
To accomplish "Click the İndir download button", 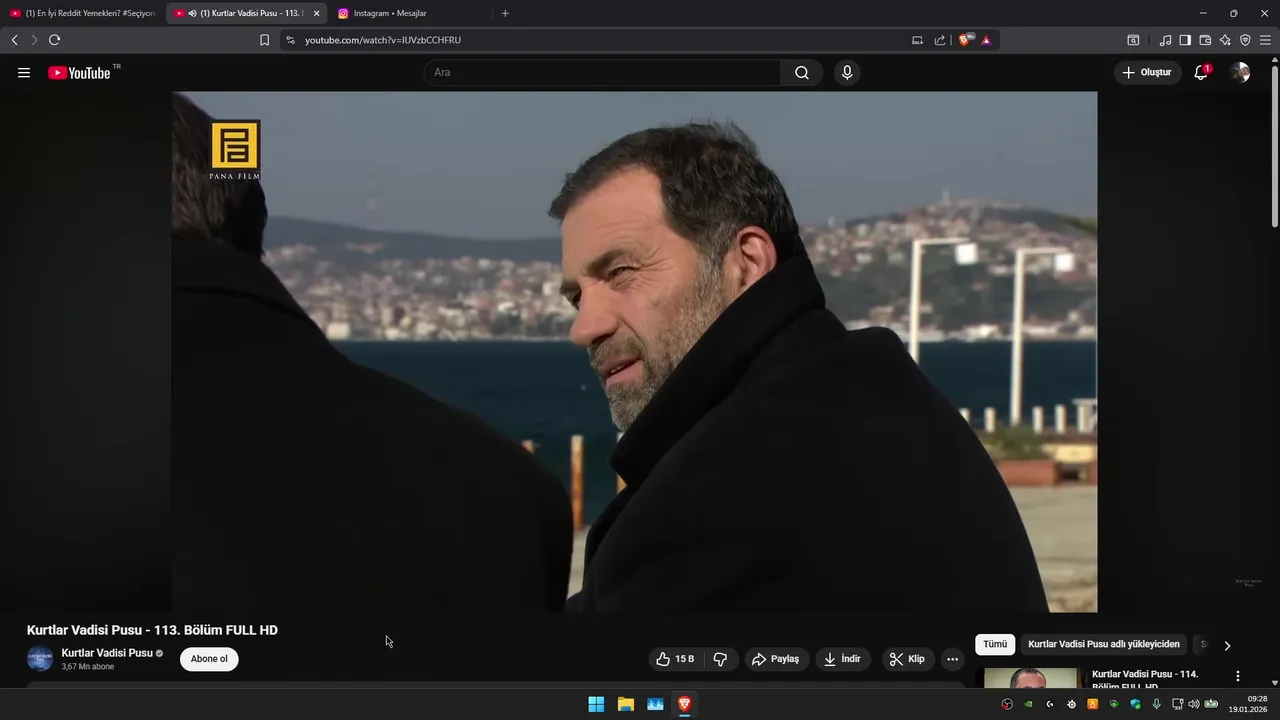I will pos(842,659).
